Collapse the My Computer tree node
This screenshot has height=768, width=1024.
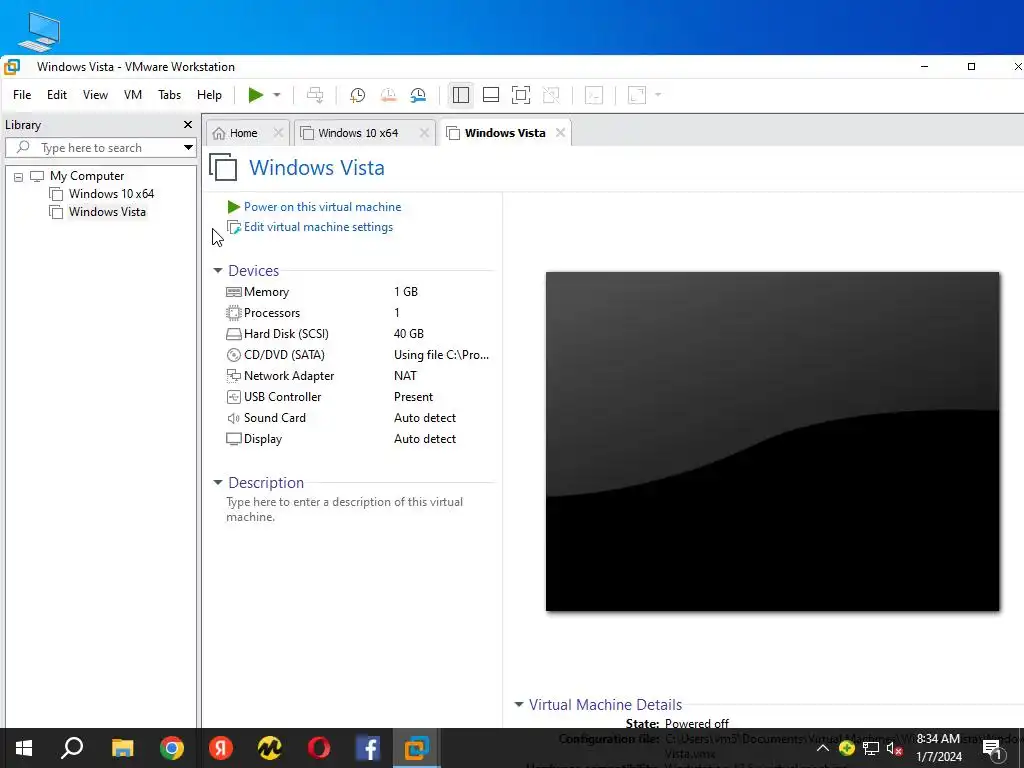pyautogui.click(x=18, y=177)
